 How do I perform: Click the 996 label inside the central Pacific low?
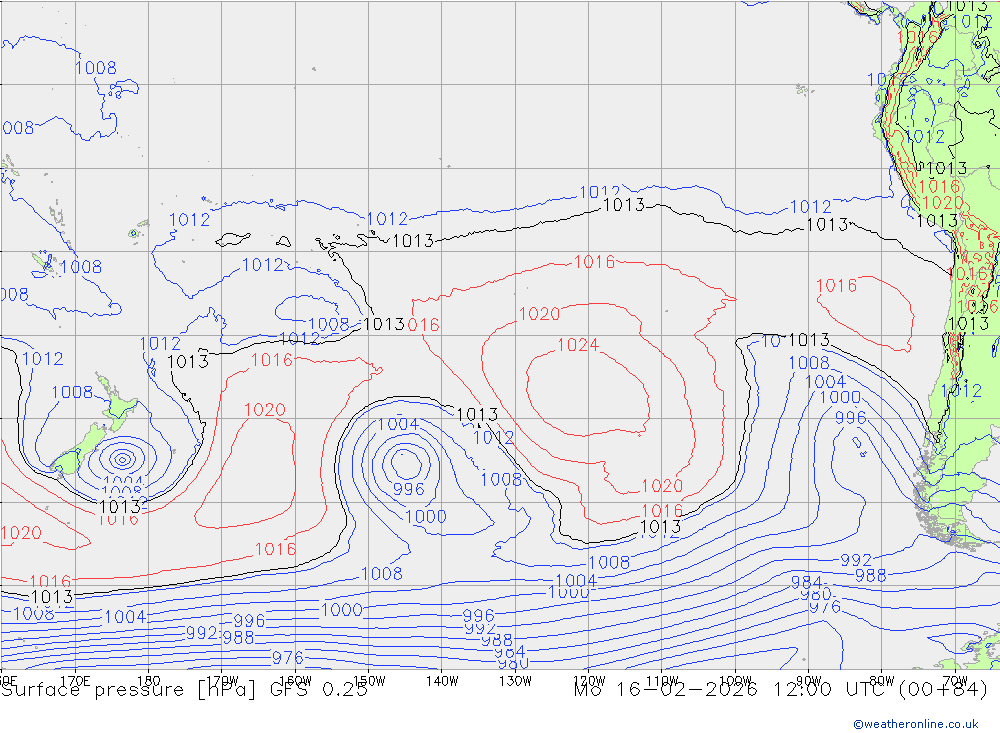[408, 489]
